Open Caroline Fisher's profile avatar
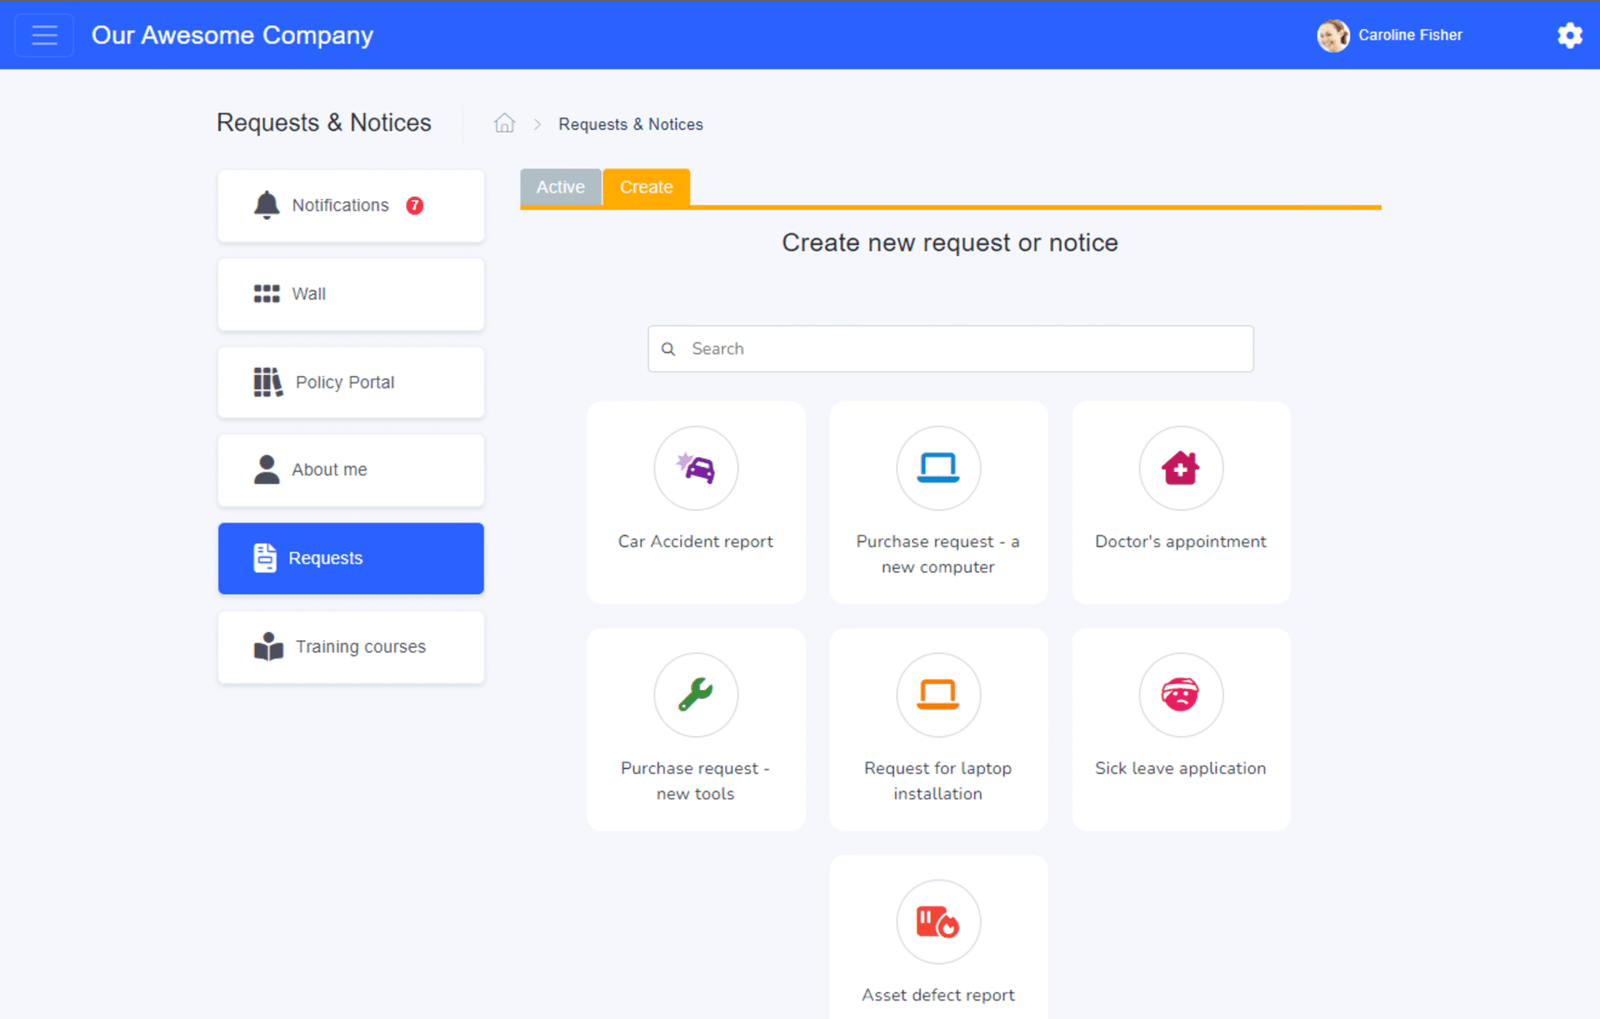The width and height of the screenshot is (1600, 1019). point(1332,36)
